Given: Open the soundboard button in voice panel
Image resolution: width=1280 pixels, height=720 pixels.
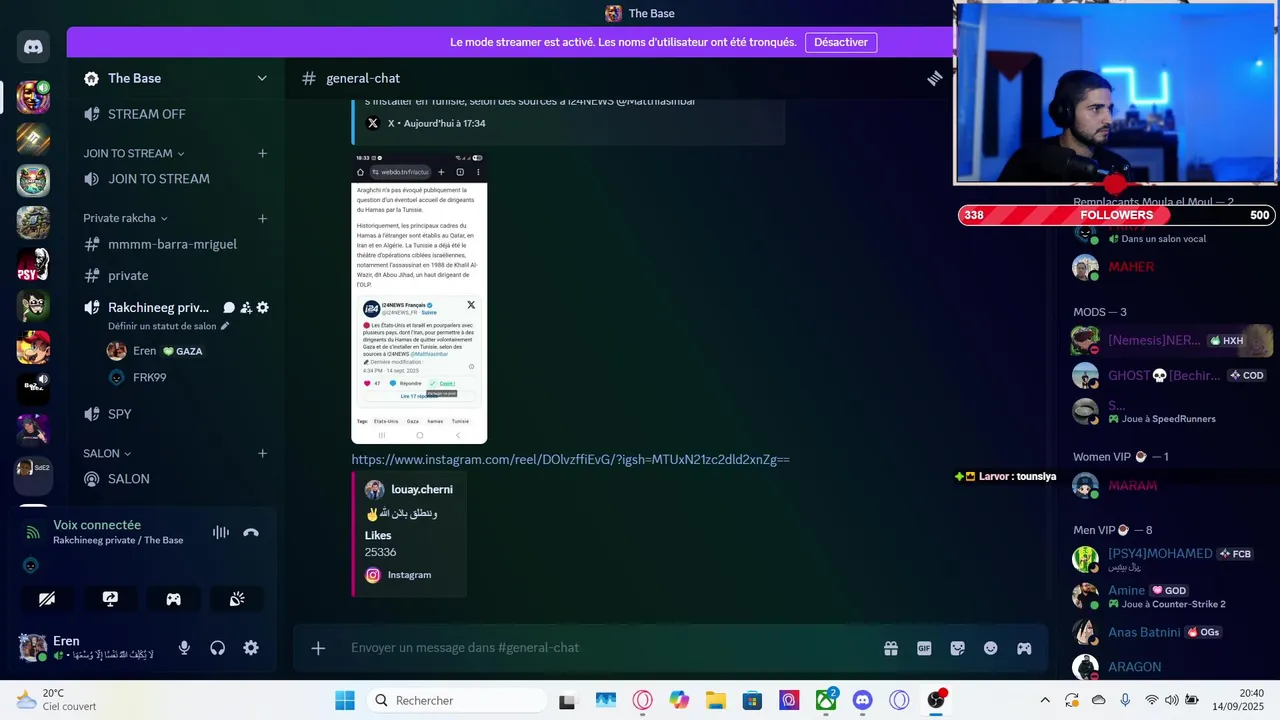Looking at the screenshot, I should coord(237,599).
